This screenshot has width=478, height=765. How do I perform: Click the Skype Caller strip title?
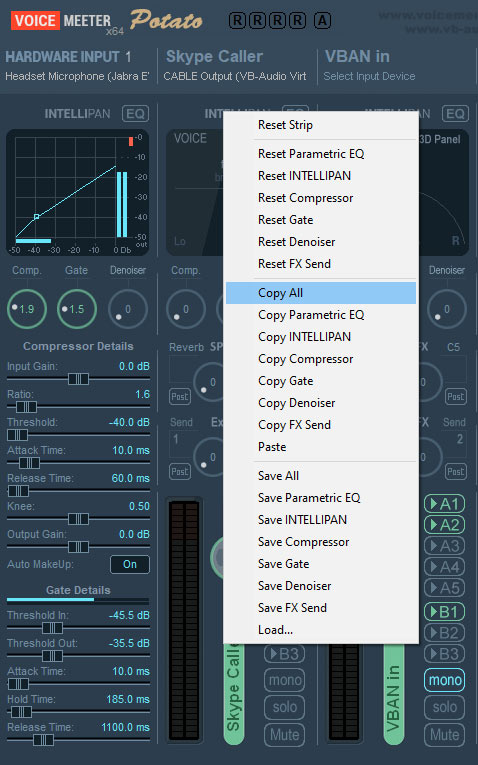coord(214,57)
